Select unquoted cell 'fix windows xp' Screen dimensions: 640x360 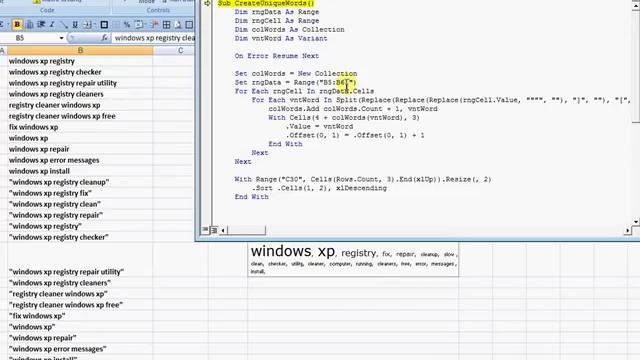point(80,127)
